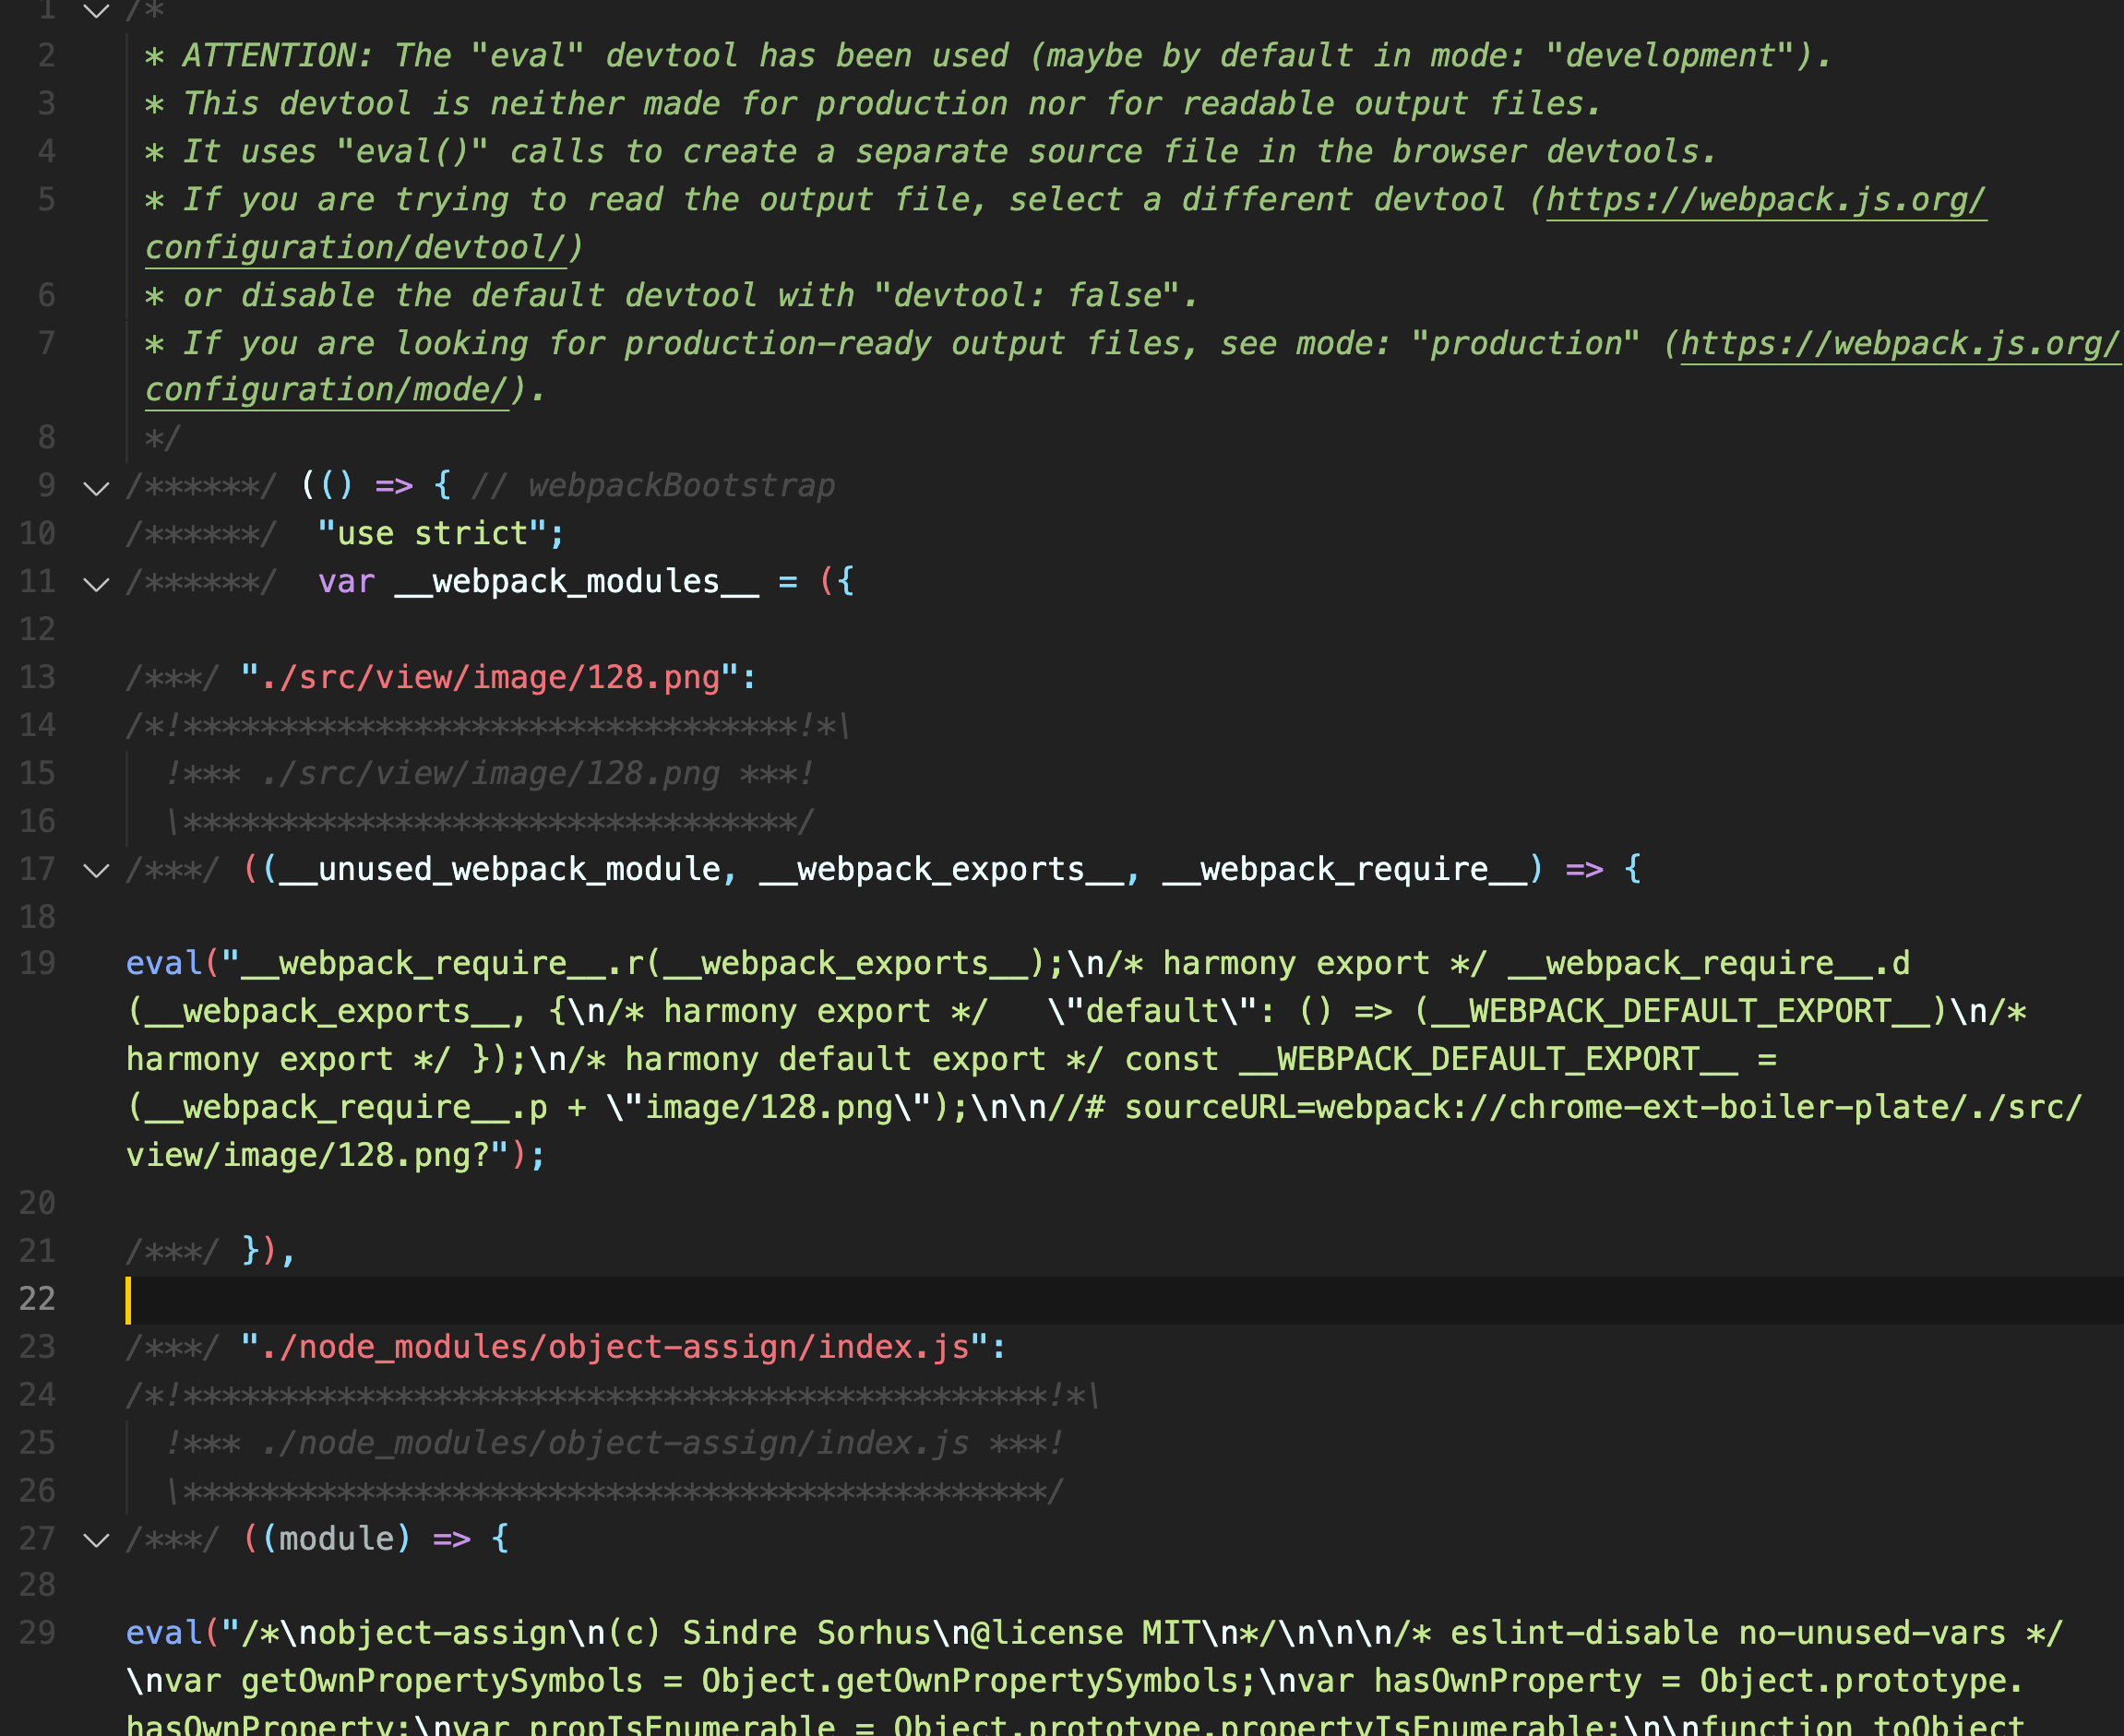Screen dimensions: 2124x1736
Task: Click the webpackBootstrap comment text
Action: pos(680,486)
